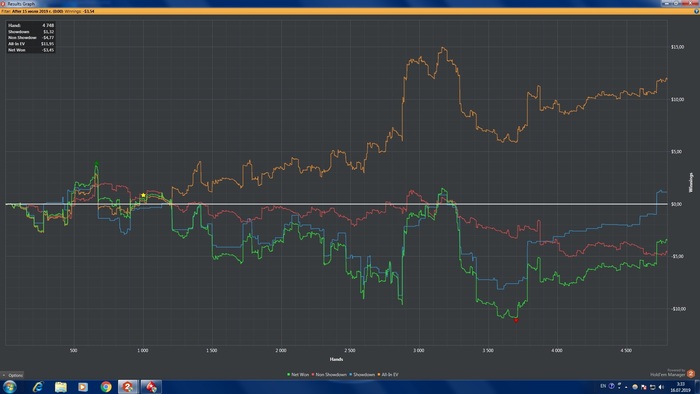Click the yellow star graph marker

point(143,195)
